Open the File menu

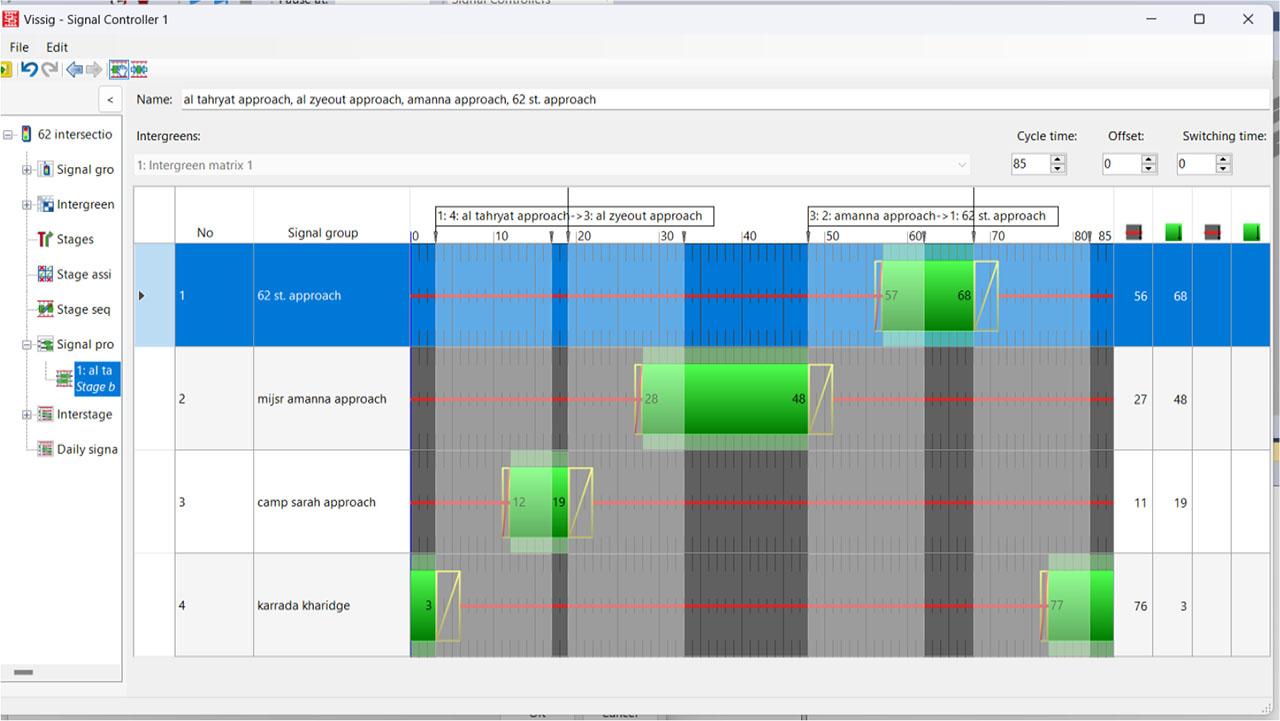[x=19, y=47]
